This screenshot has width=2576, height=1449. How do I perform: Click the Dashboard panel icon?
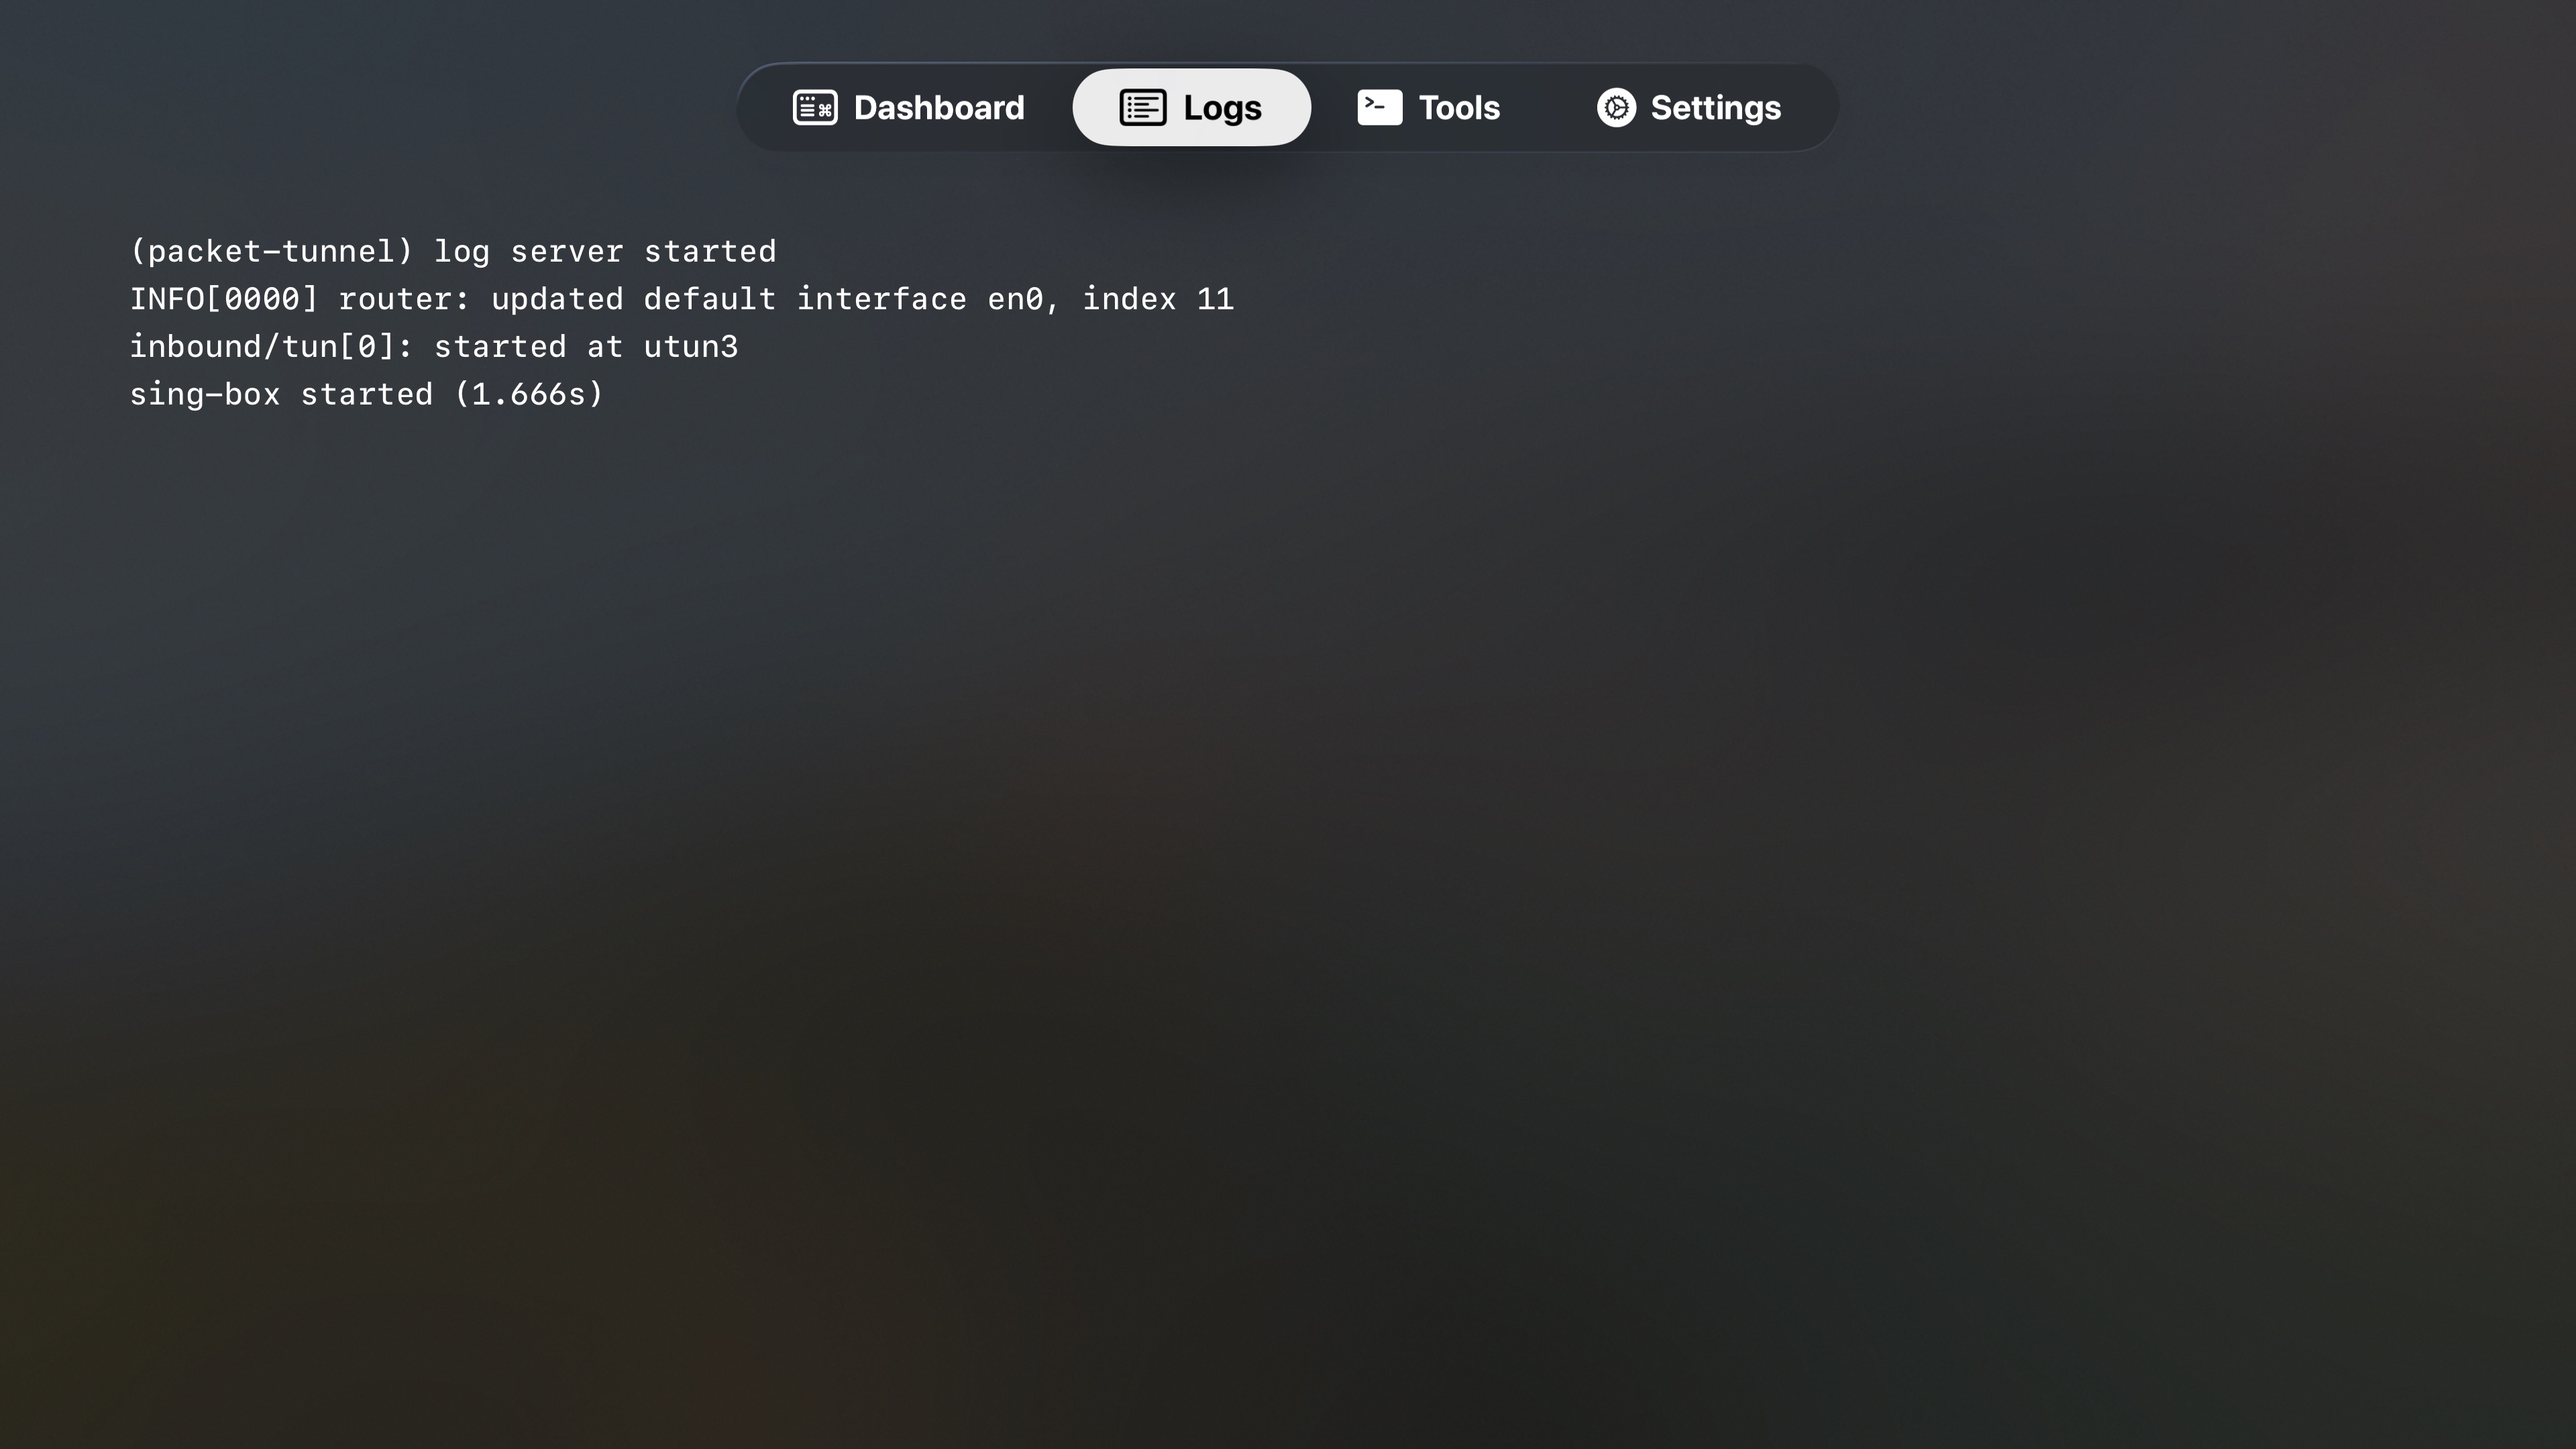pos(815,108)
